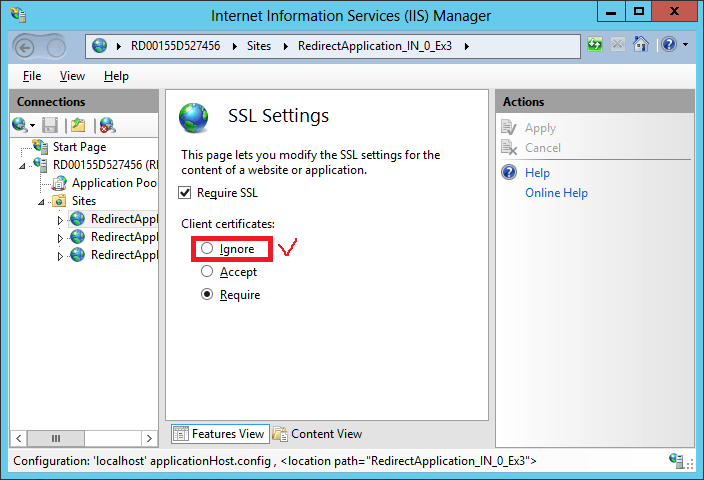Select the Ignore client certificates option
The width and height of the screenshot is (704, 480).
point(206,248)
